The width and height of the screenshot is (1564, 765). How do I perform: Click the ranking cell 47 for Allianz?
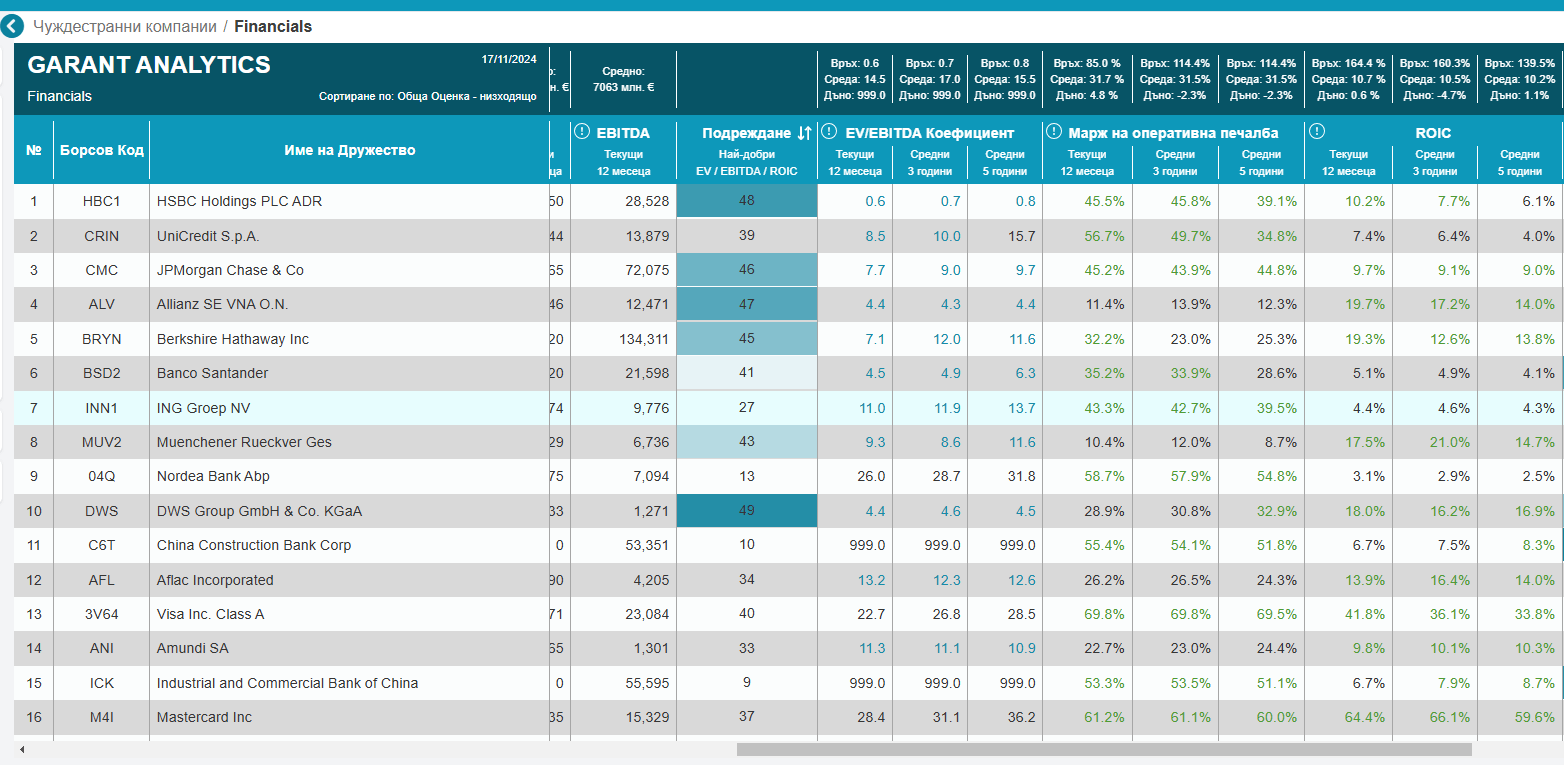[747, 304]
